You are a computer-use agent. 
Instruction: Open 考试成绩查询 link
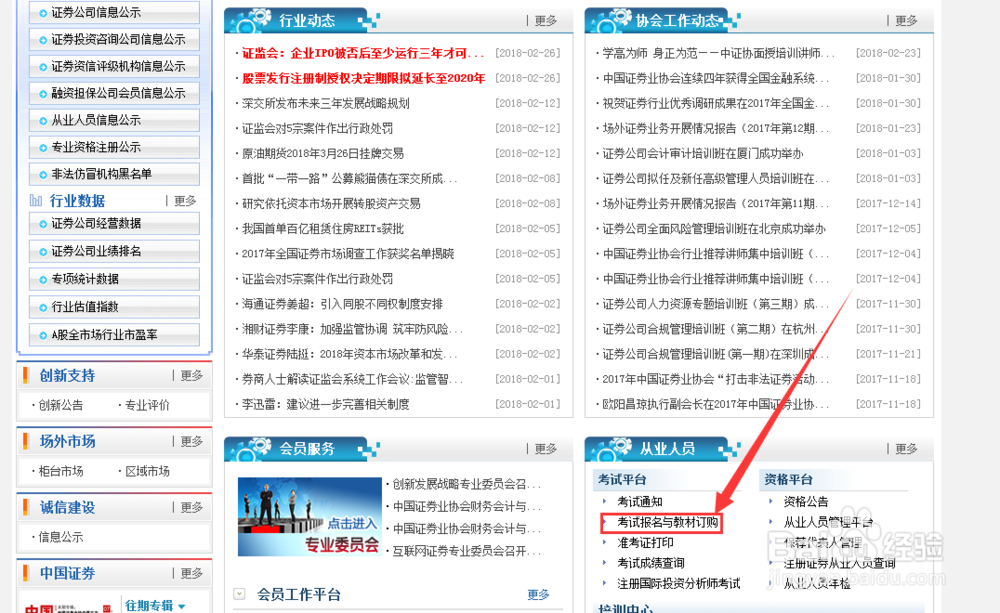[651, 563]
